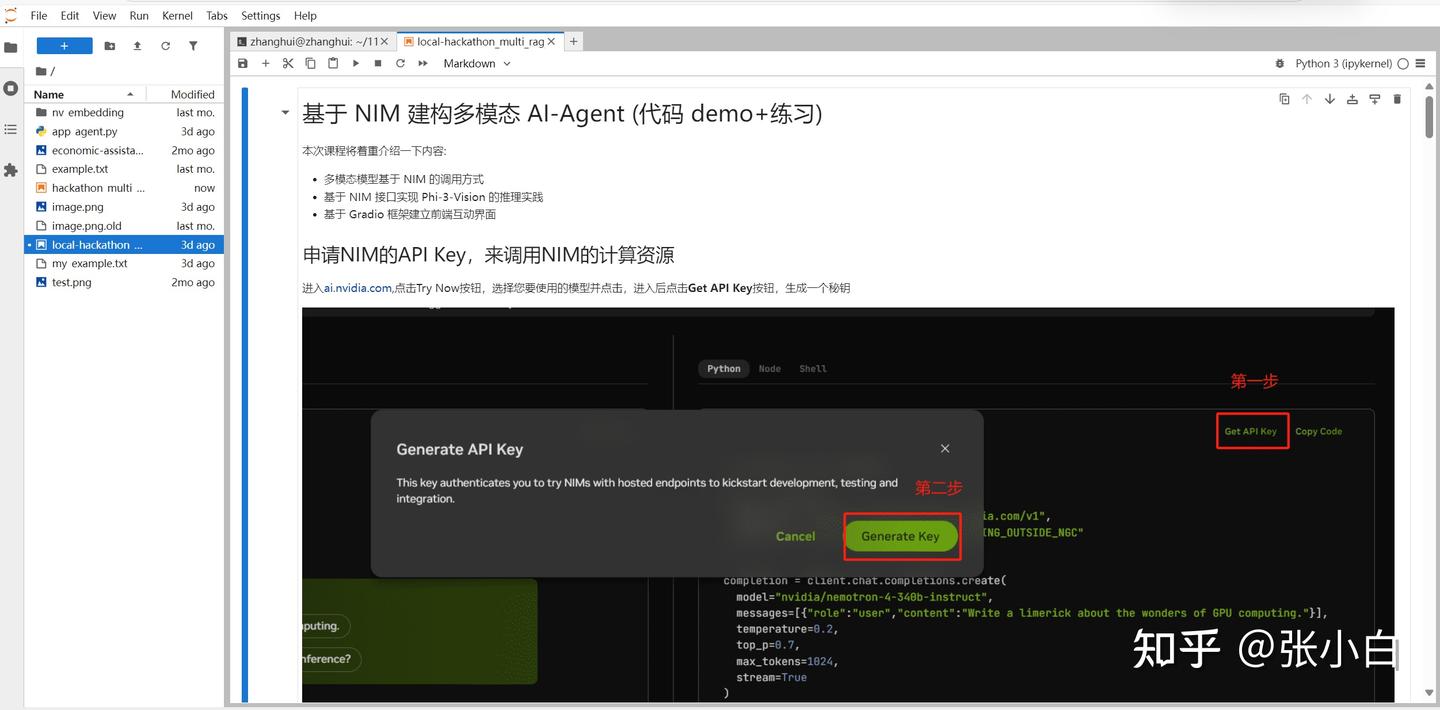This screenshot has height=710, width=1440.
Task: Select the my example.txt file
Action: click(x=124, y=264)
